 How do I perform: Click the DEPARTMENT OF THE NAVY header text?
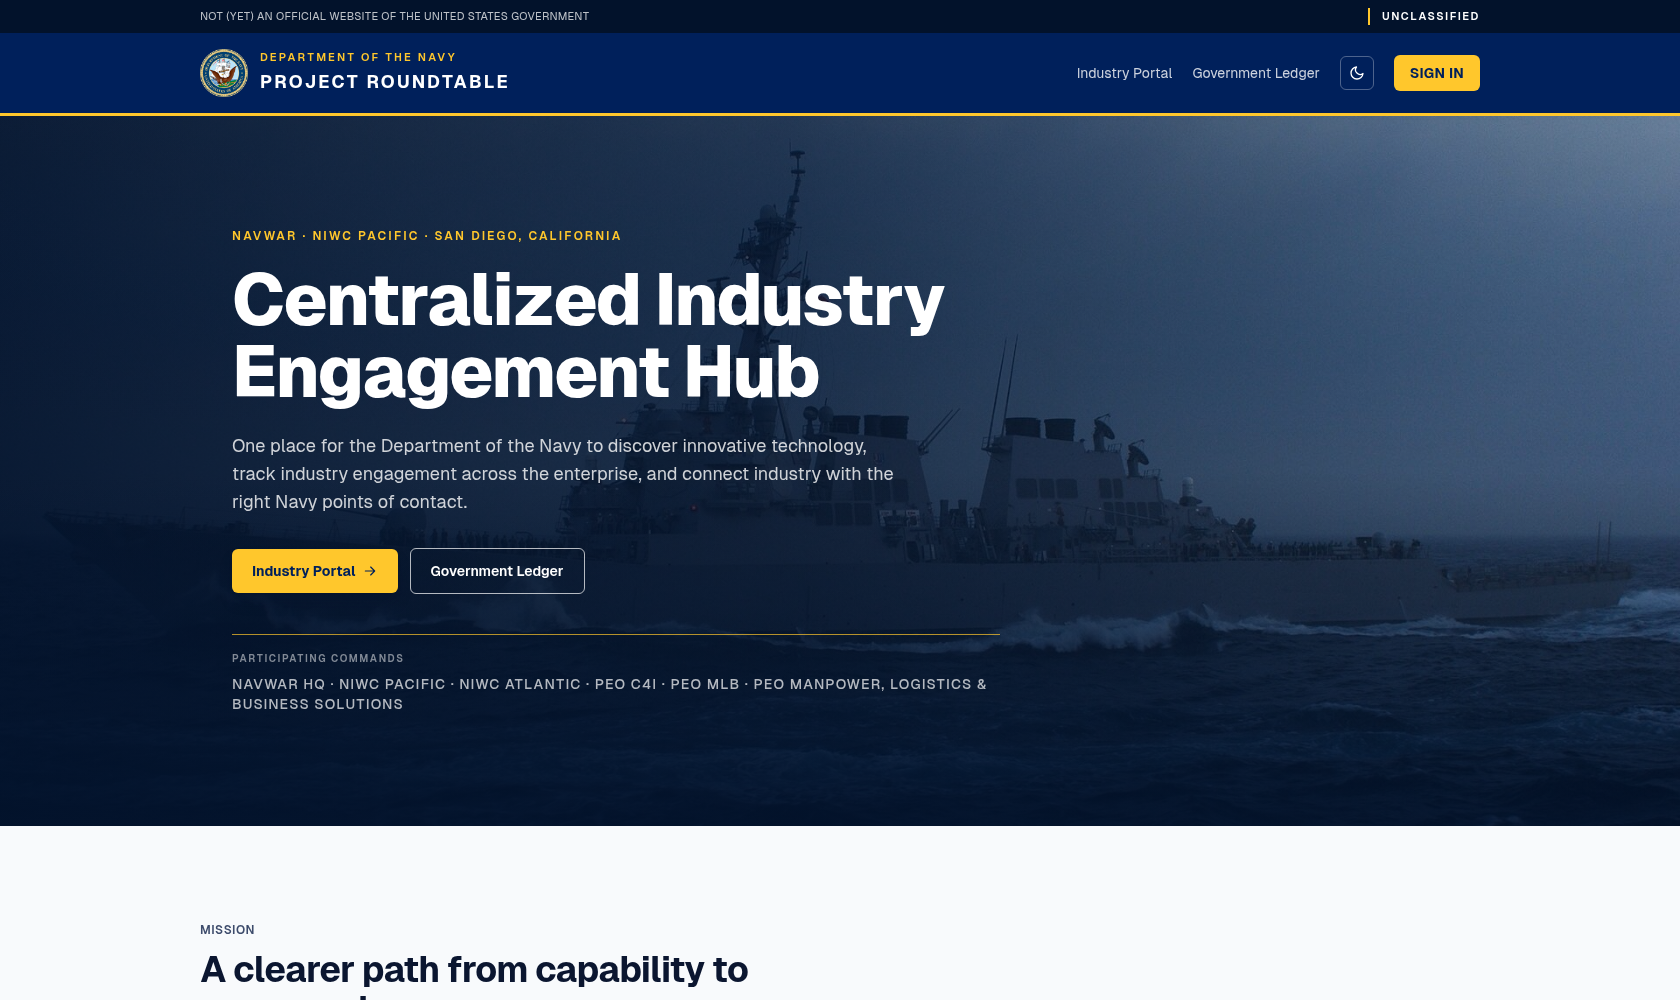coord(358,57)
